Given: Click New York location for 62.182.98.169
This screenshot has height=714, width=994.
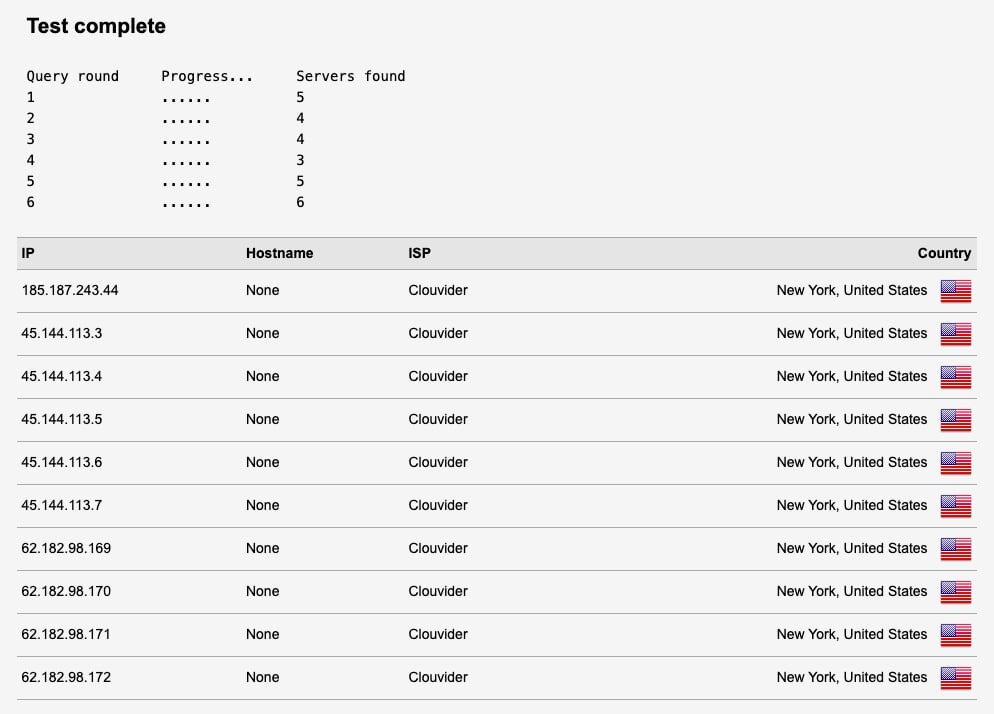Looking at the screenshot, I should [851, 548].
